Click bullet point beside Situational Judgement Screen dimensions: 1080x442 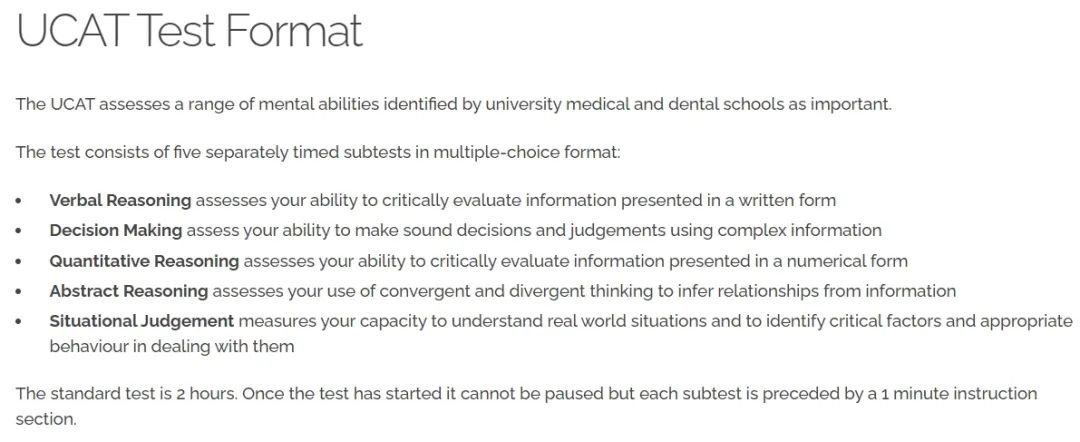click(19, 322)
